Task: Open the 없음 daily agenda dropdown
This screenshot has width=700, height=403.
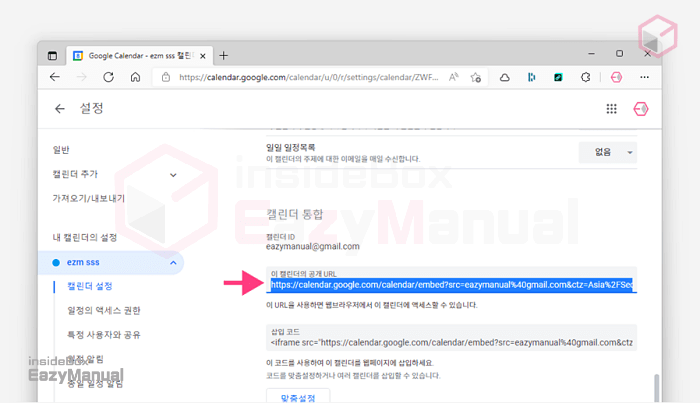Action: point(608,152)
